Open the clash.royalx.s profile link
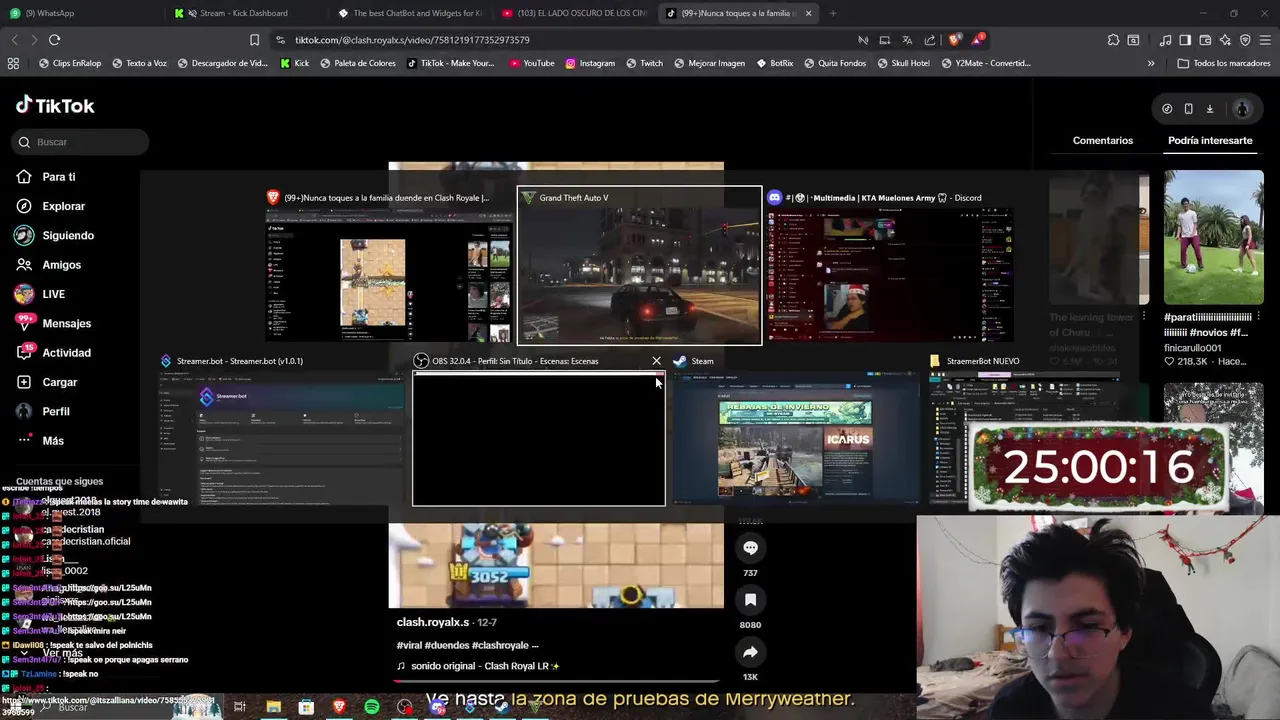 (x=433, y=622)
